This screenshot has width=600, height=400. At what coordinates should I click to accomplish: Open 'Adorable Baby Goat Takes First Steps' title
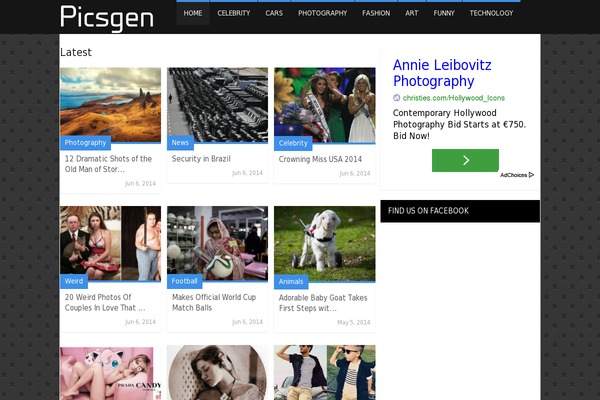(323, 303)
